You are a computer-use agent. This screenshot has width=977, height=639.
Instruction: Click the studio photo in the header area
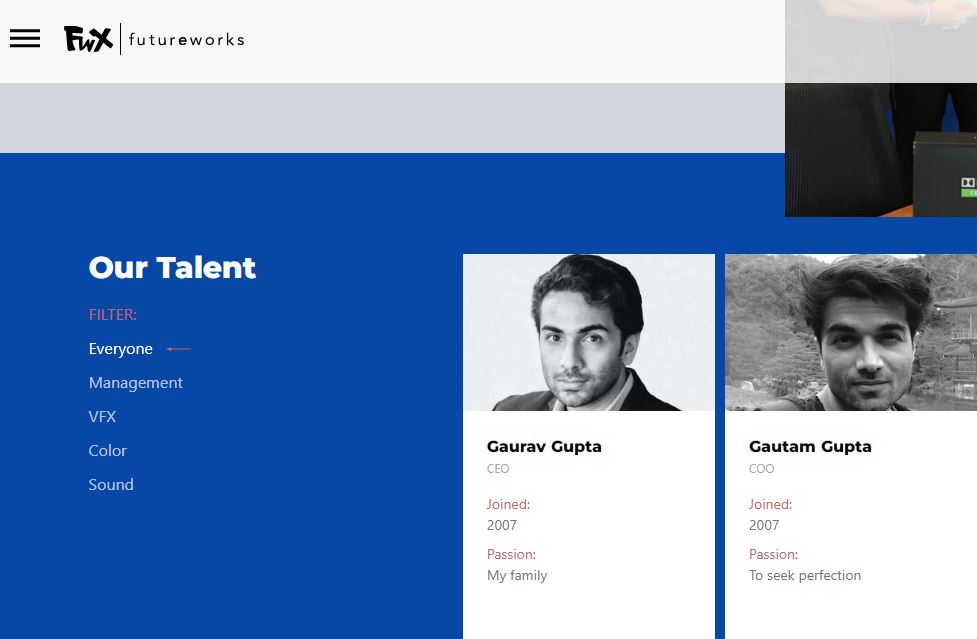coord(881,108)
